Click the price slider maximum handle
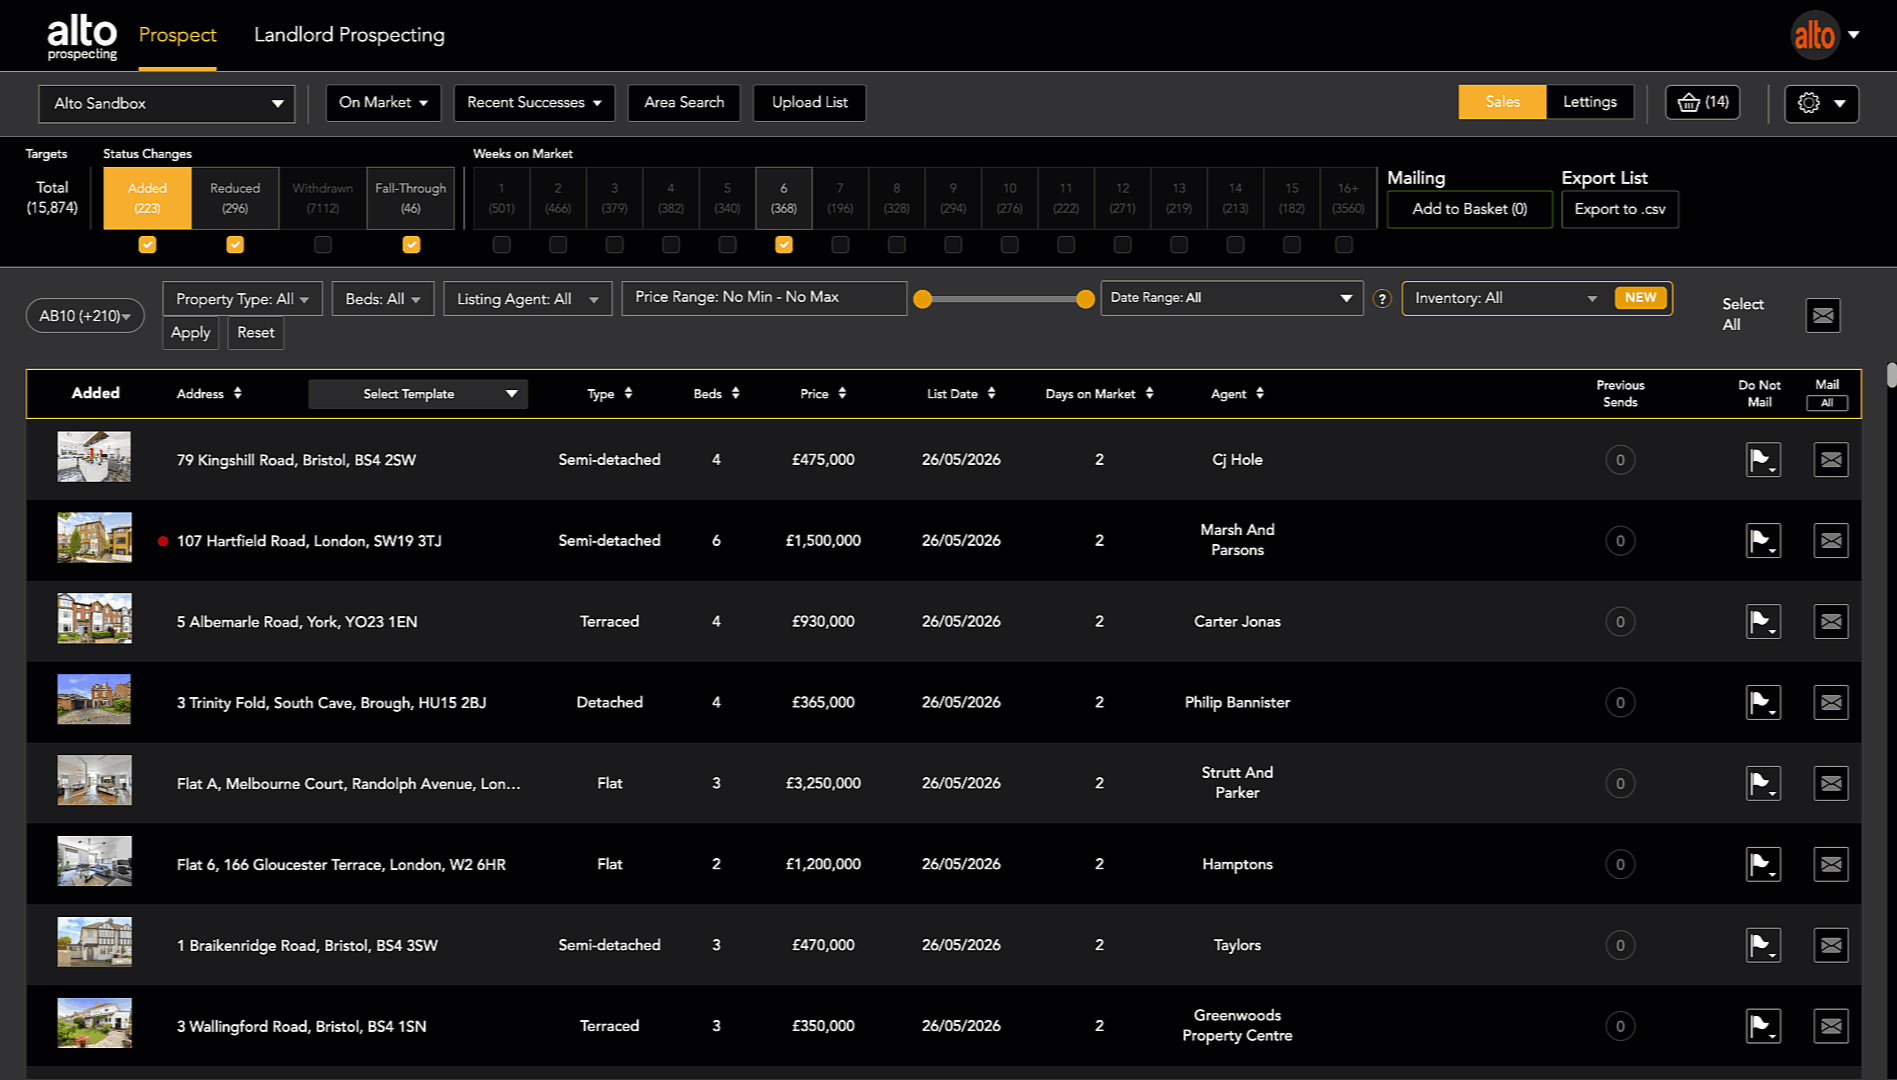Viewport: 1897px width, 1080px height. pos(1085,299)
